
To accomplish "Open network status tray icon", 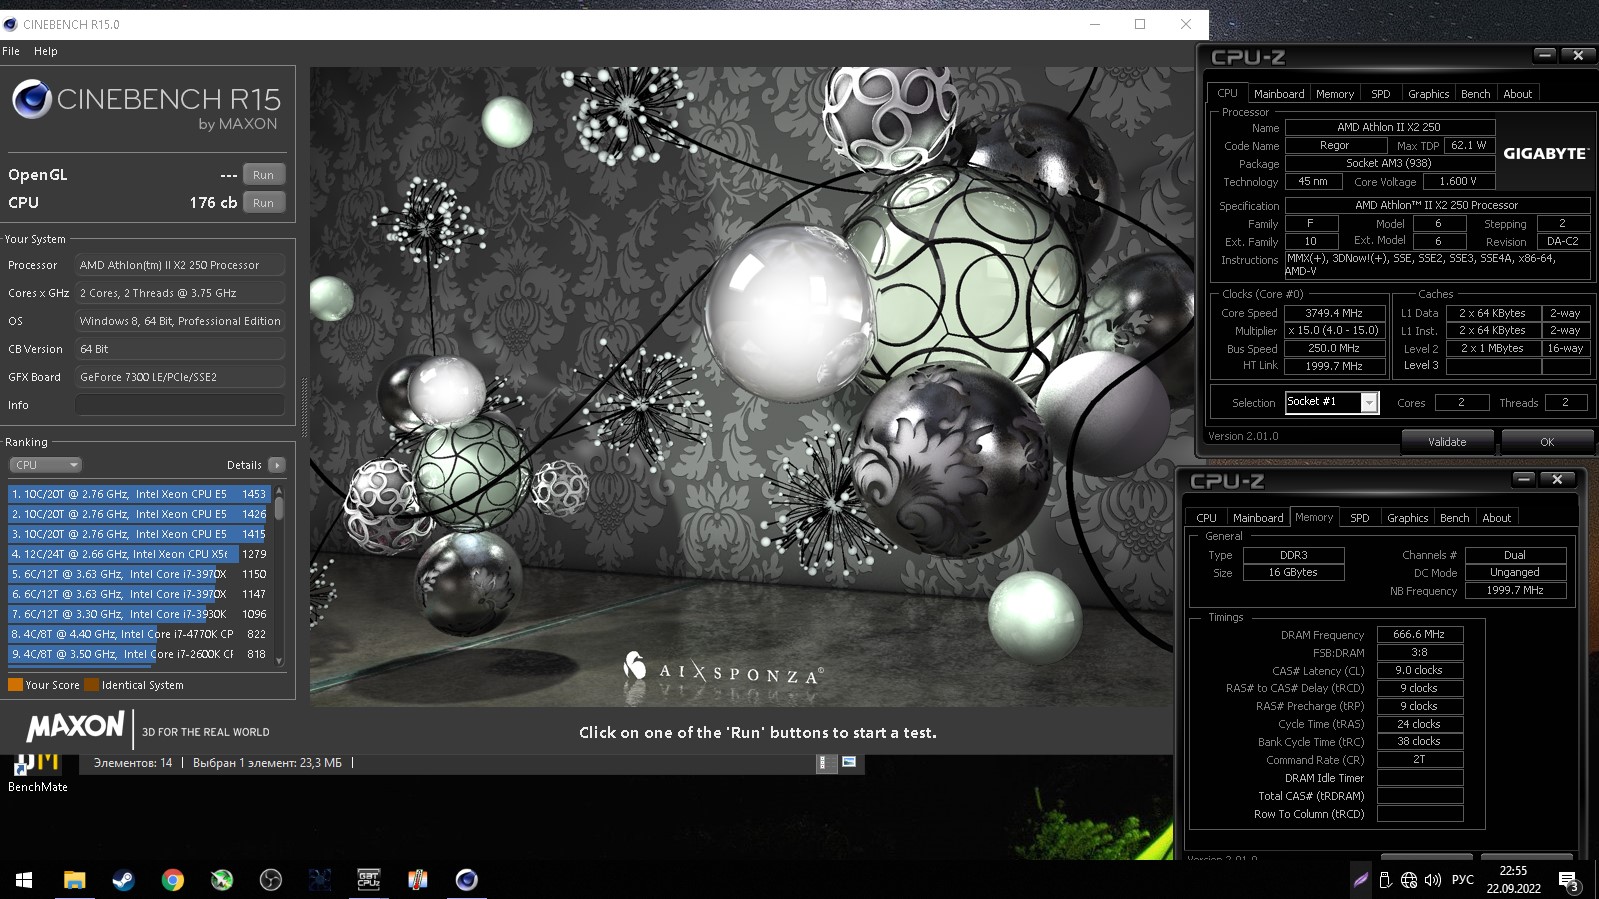I will 1409,880.
